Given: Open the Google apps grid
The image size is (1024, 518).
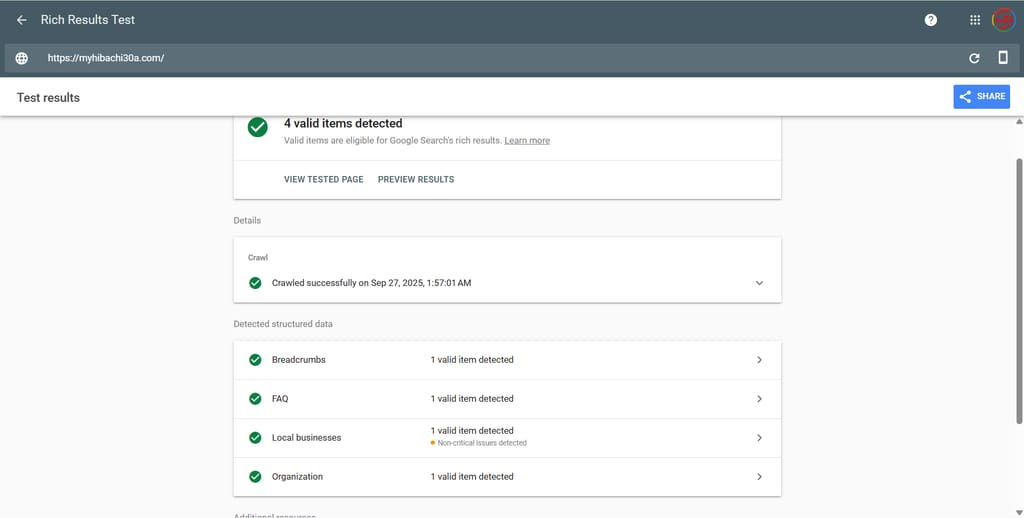Looking at the screenshot, I should pyautogui.click(x=974, y=20).
